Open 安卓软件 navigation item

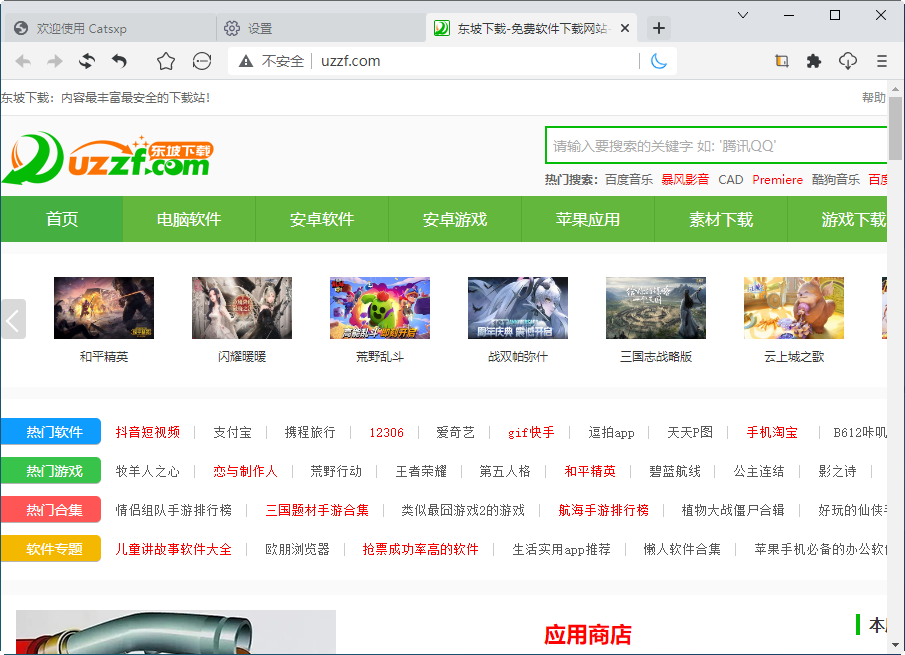[322, 219]
